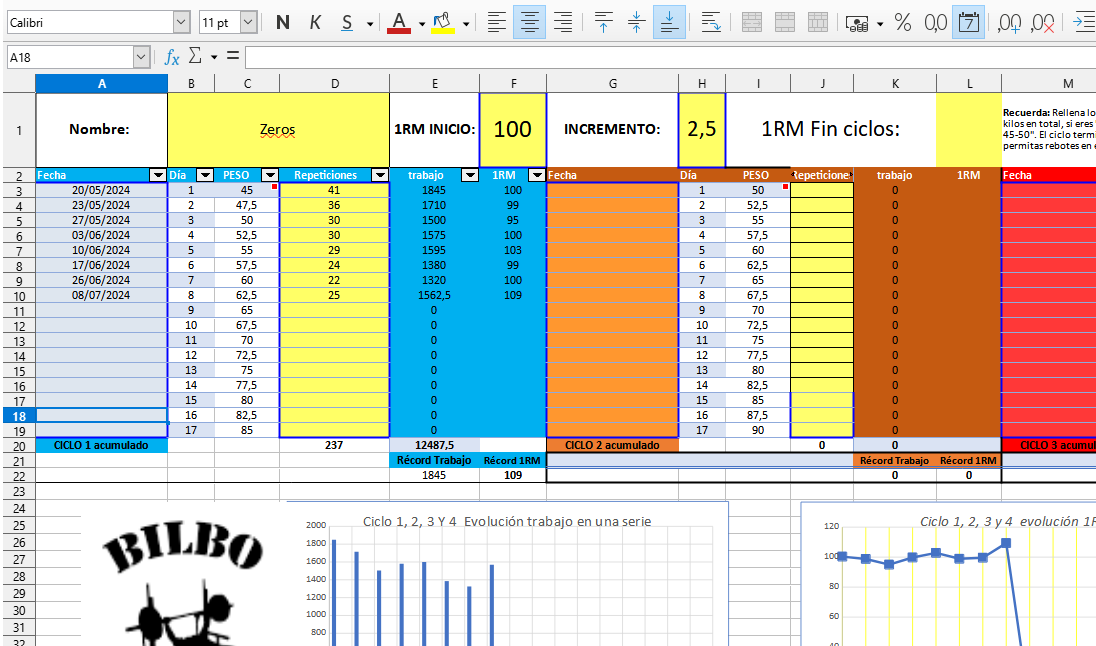Remove a decimal place
Viewport: 1096px width, 646px height.
[x=1042, y=22]
